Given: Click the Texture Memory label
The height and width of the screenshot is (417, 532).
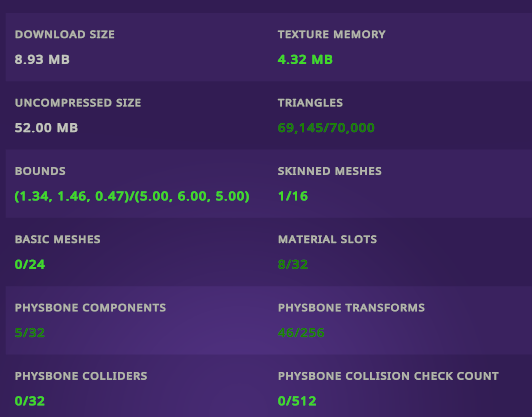Looking at the screenshot, I should [331, 34].
